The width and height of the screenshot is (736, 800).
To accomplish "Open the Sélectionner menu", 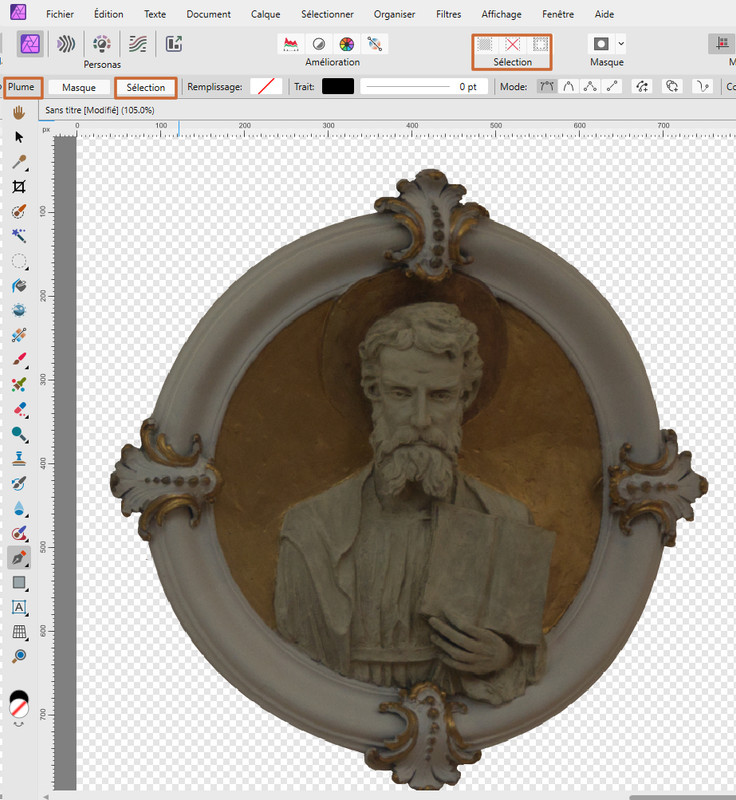I will click(x=327, y=14).
